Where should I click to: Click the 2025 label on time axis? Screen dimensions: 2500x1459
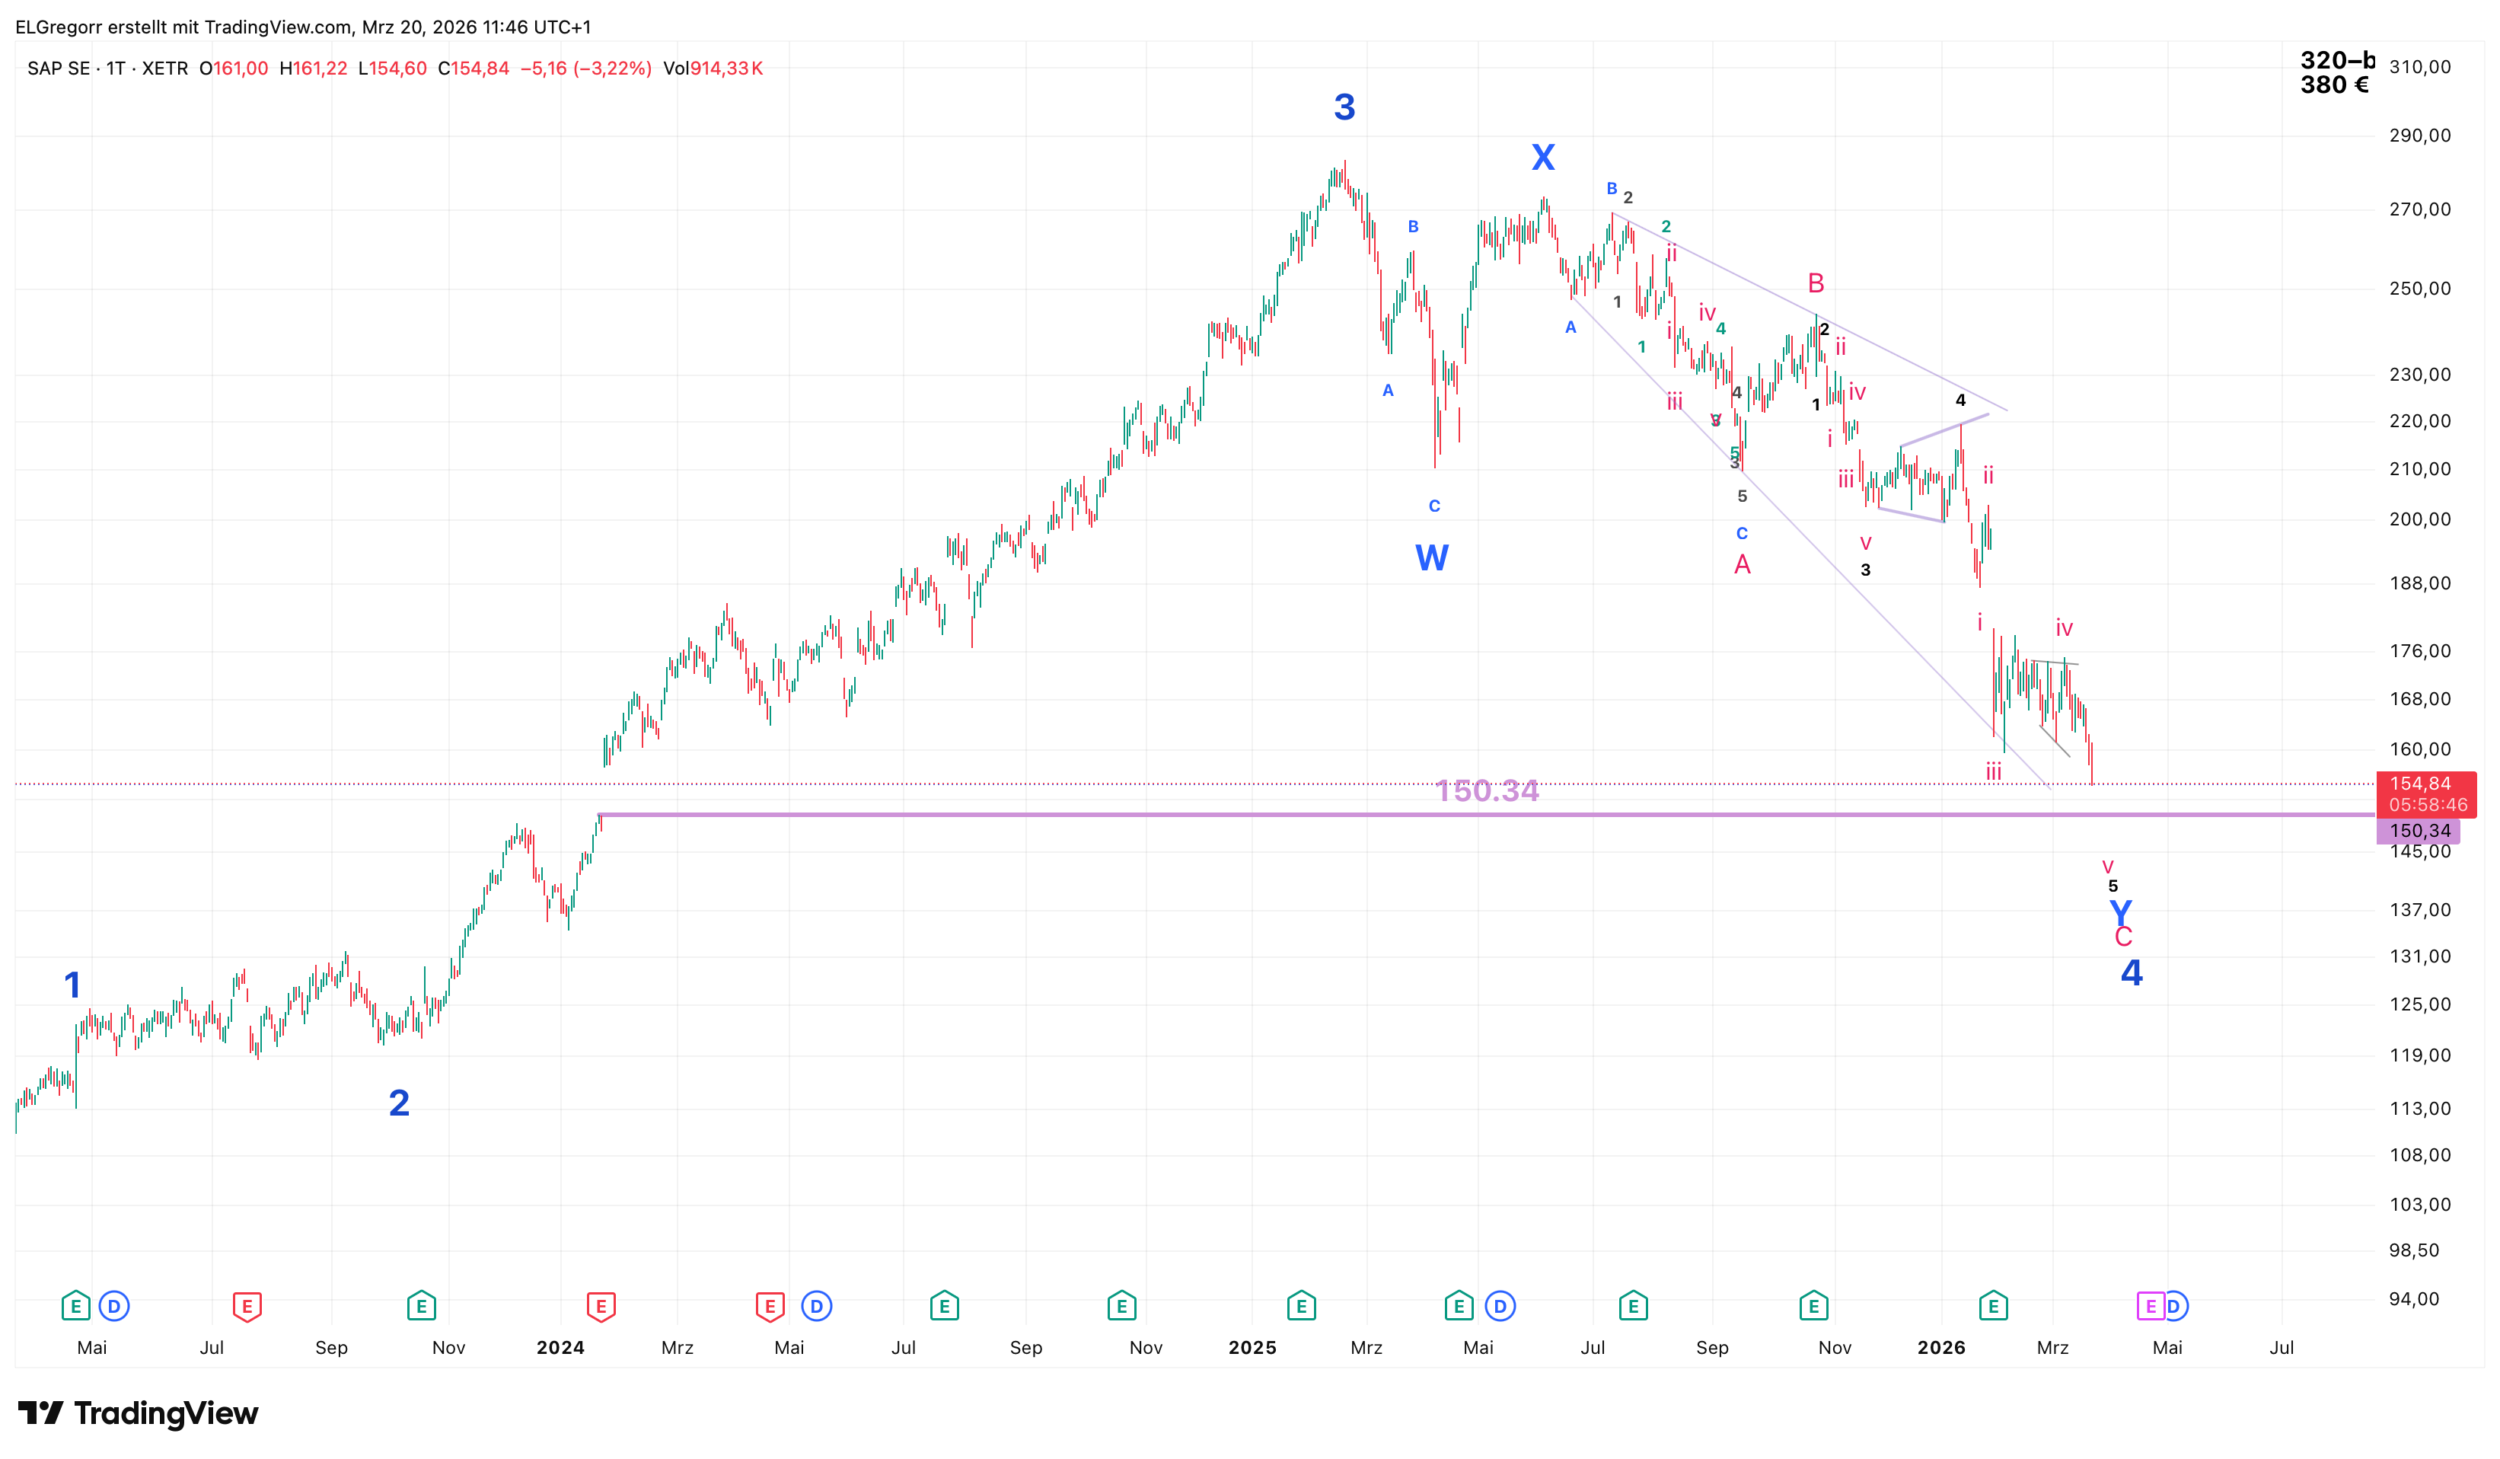coord(1252,1348)
